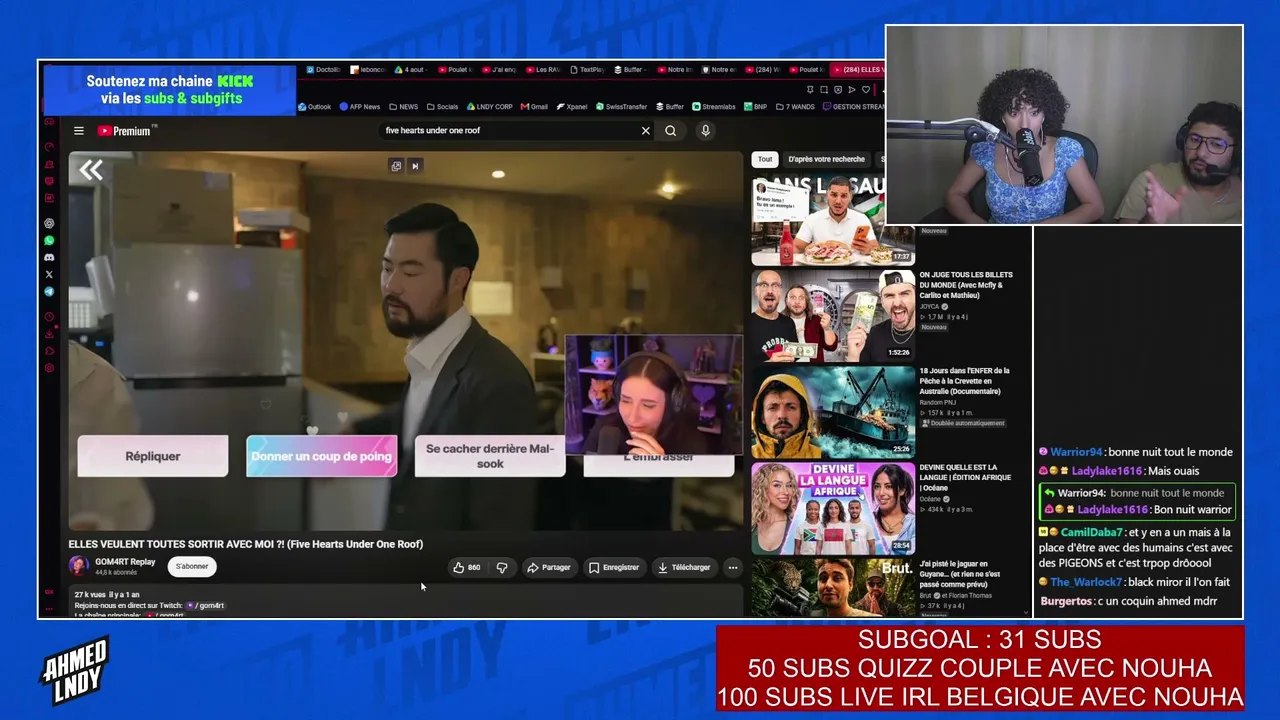Screen dimensions: 1280x720
Task: Open Telegram in the browser sidebar
Action: coord(49,291)
